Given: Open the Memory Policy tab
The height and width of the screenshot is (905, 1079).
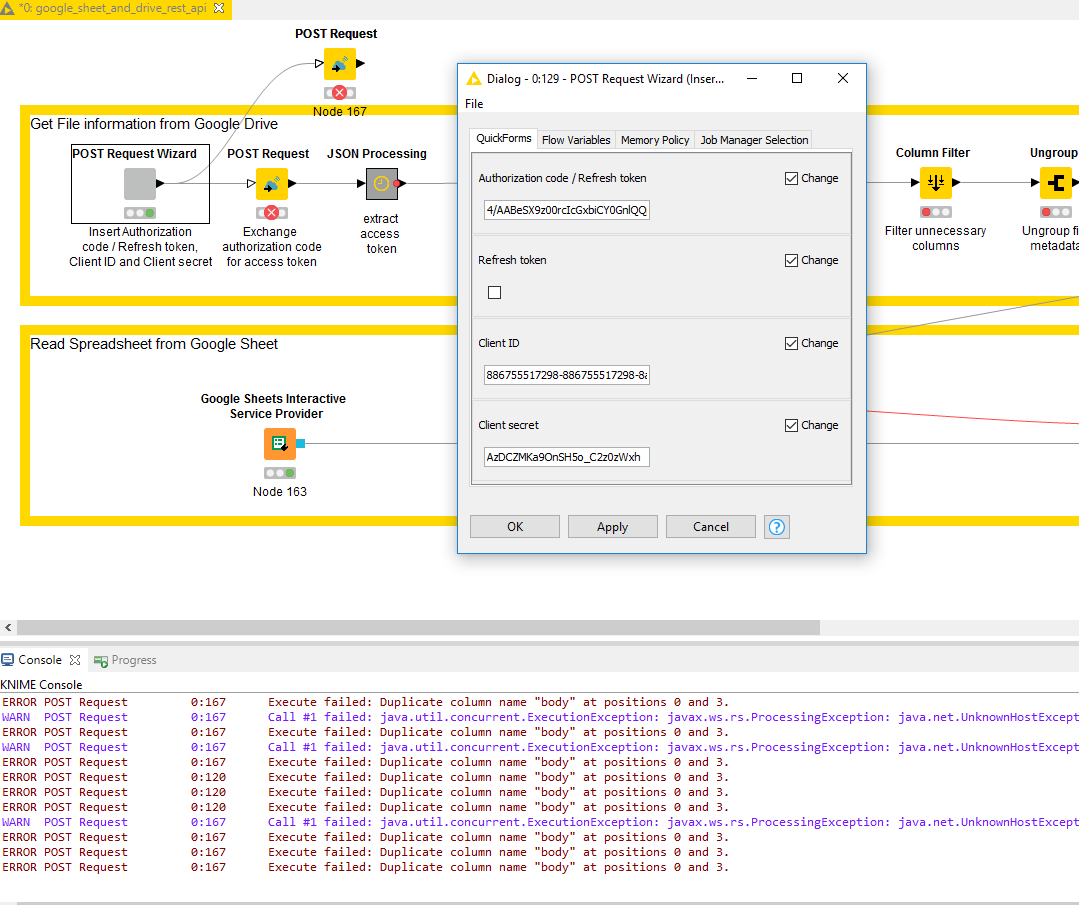Looking at the screenshot, I should coord(655,140).
